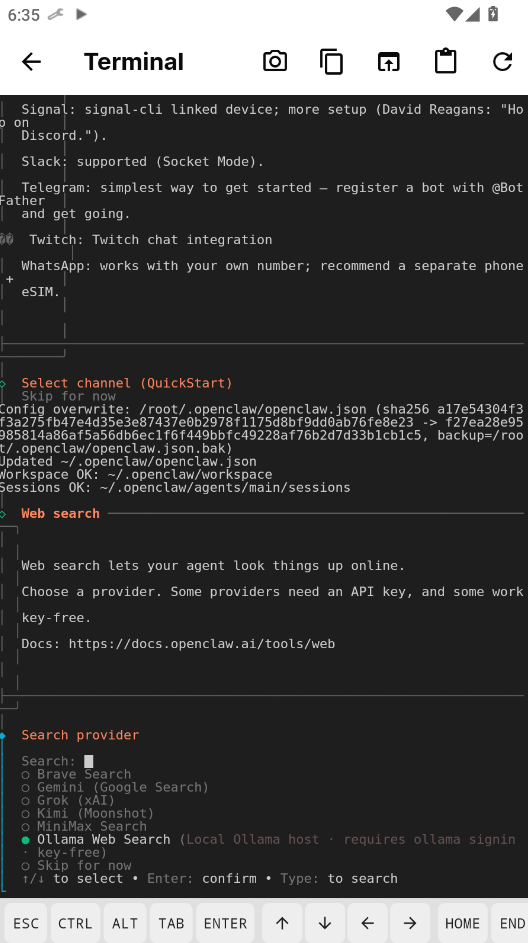This screenshot has height=943, width=528.
Task: Tap the CTRL key button
Action: tap(75, 923)
